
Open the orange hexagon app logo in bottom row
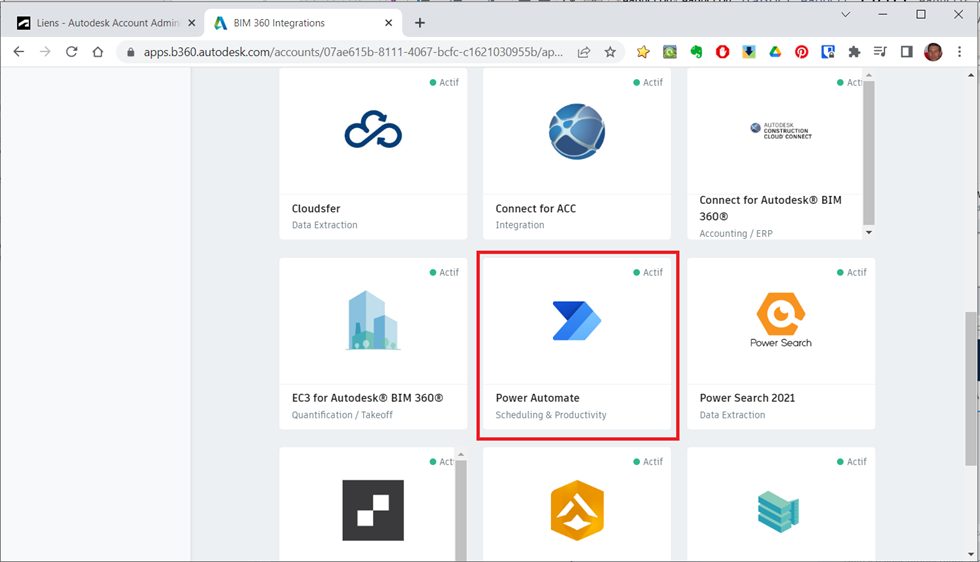click(576, 510)
